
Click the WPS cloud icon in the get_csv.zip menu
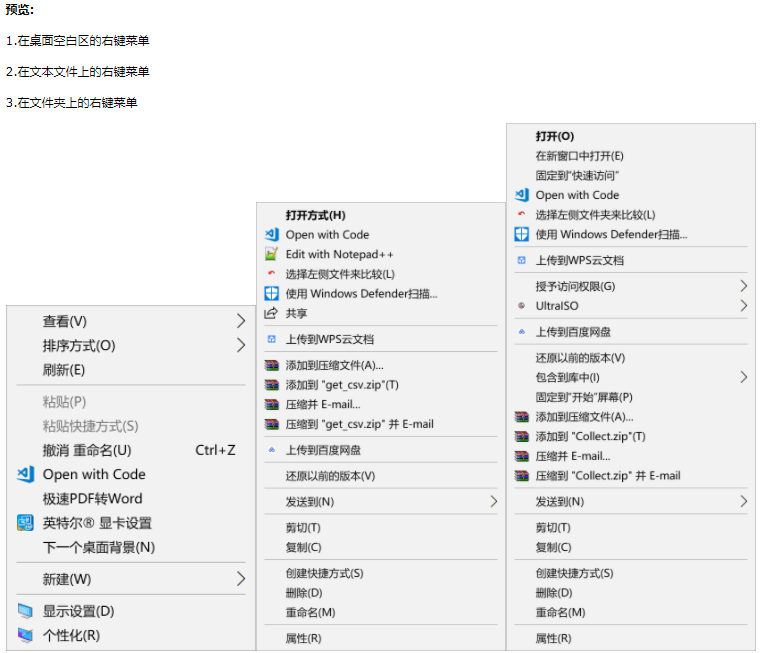(x=272, y=339)
